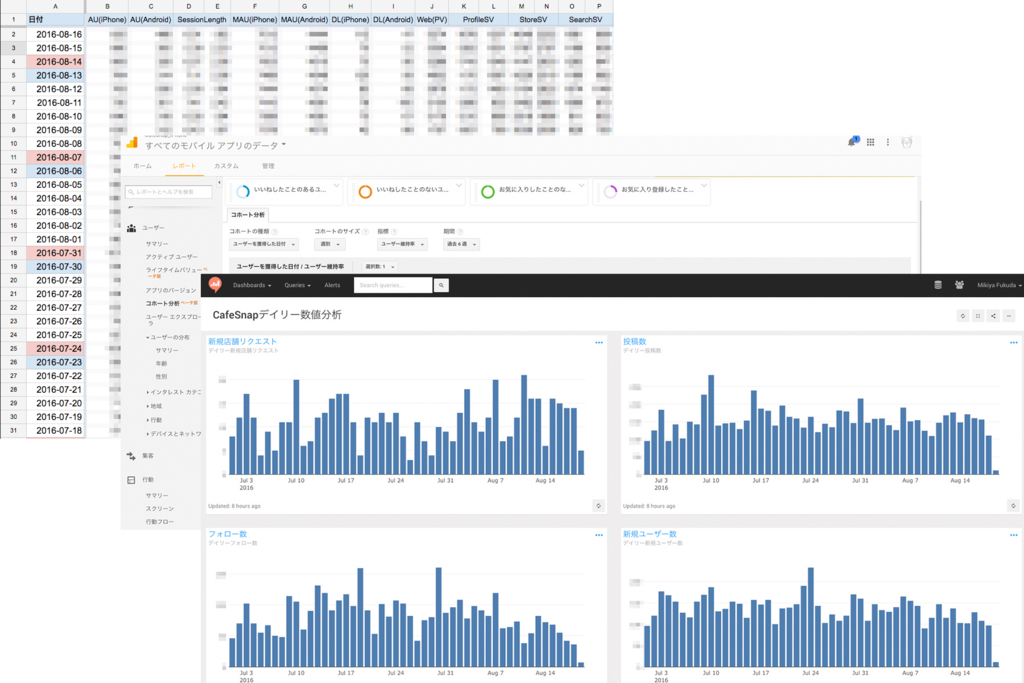Image resolution: width=1024 pixels, height=683 pixels.
Task: Toggle fullscreen mode for the dashboard
Action: [978, 316]
